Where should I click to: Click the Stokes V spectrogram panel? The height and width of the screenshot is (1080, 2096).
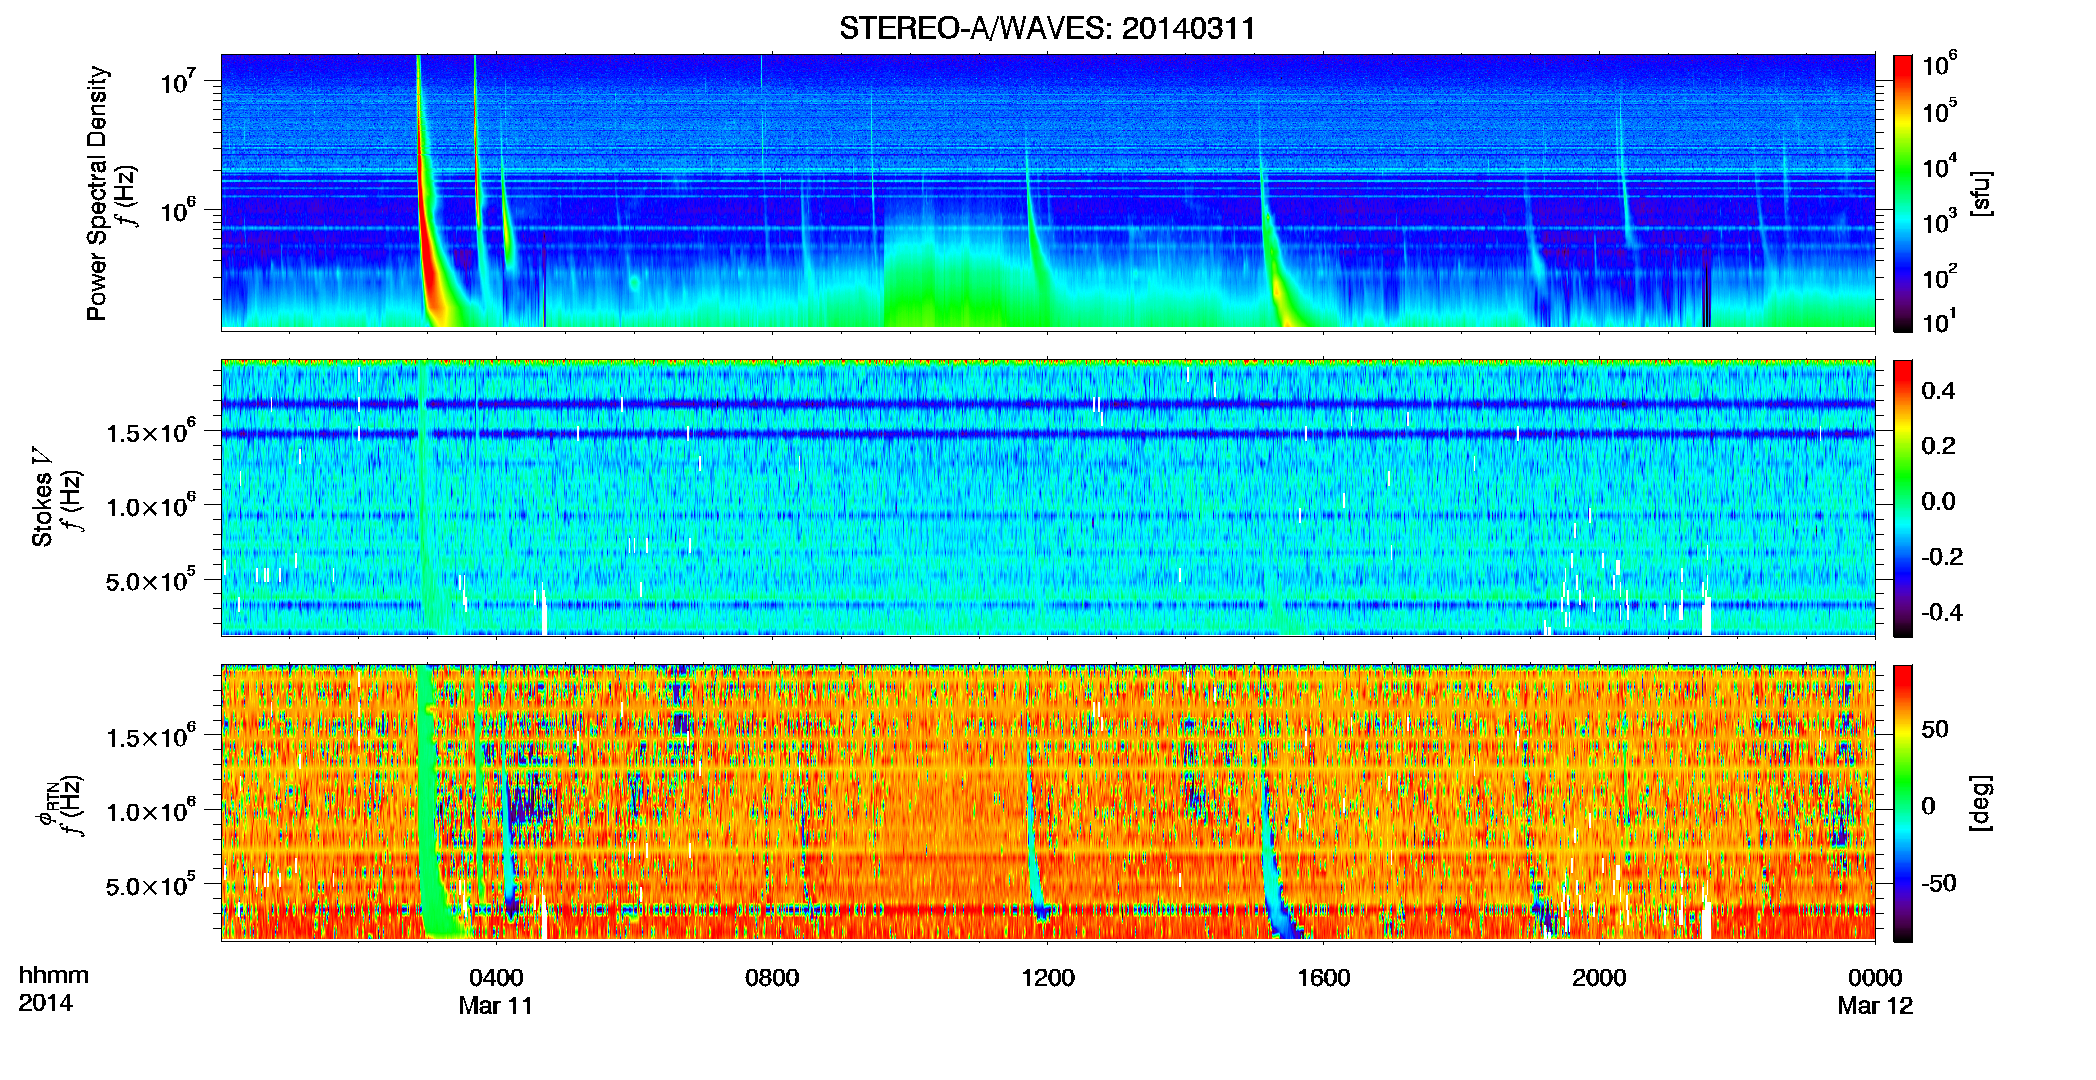click(1048, 497)
